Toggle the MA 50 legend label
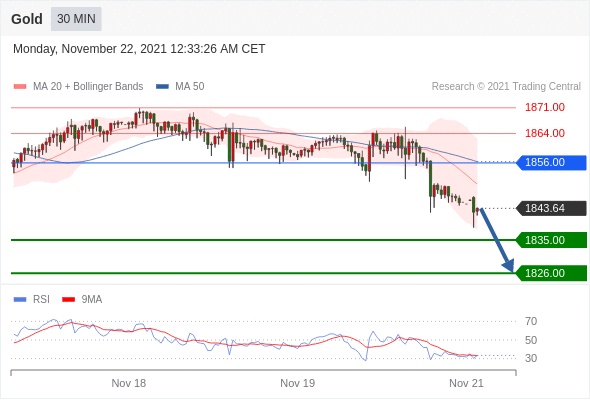 point(190,87)
